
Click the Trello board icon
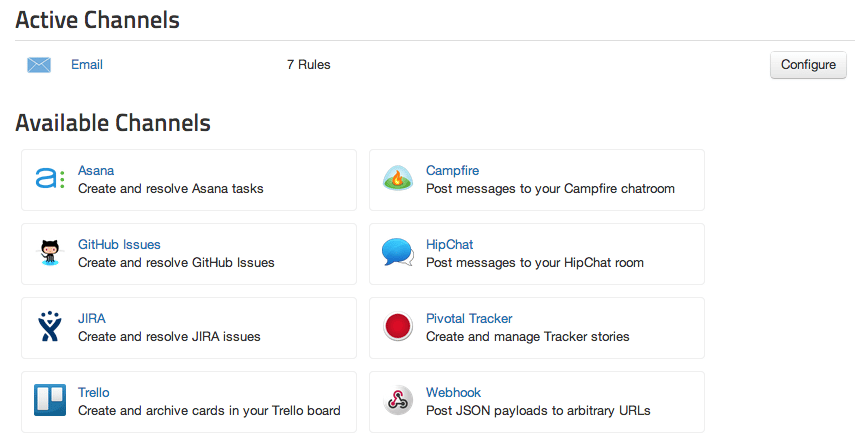click(50, 400)
